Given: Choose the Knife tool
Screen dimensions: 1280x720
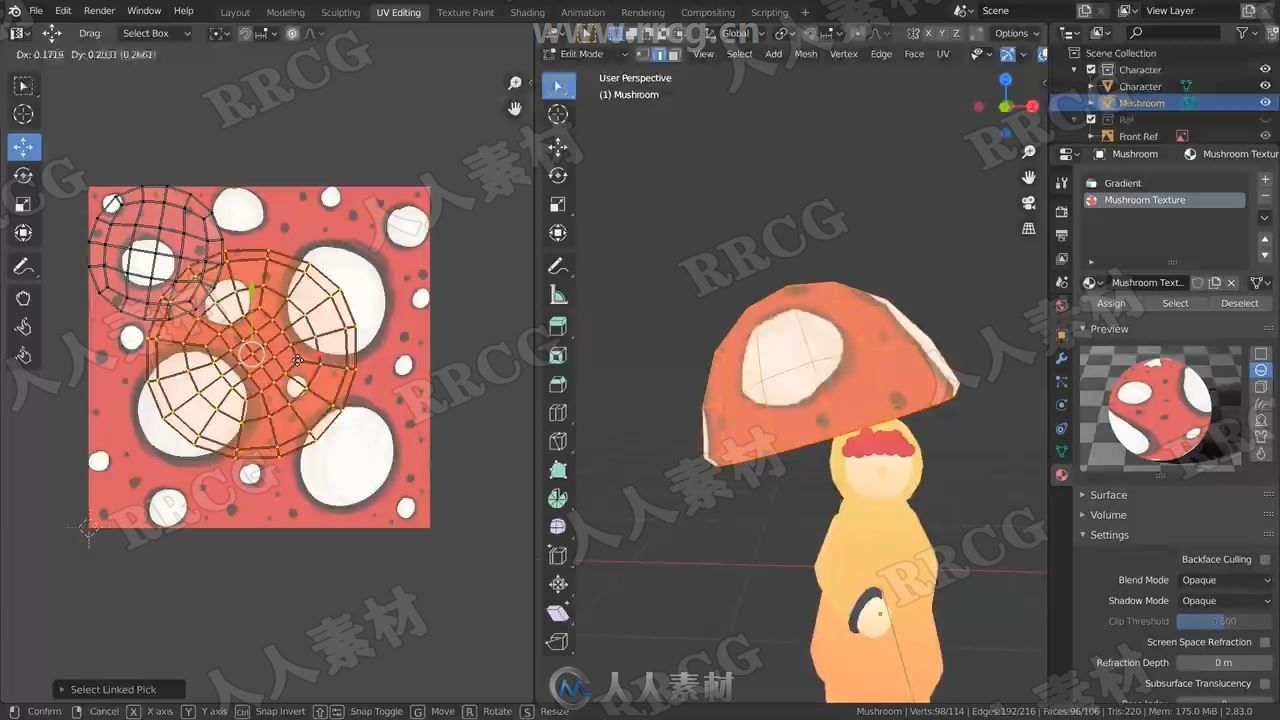Looking at the screenshot, I should coord(558,441).
